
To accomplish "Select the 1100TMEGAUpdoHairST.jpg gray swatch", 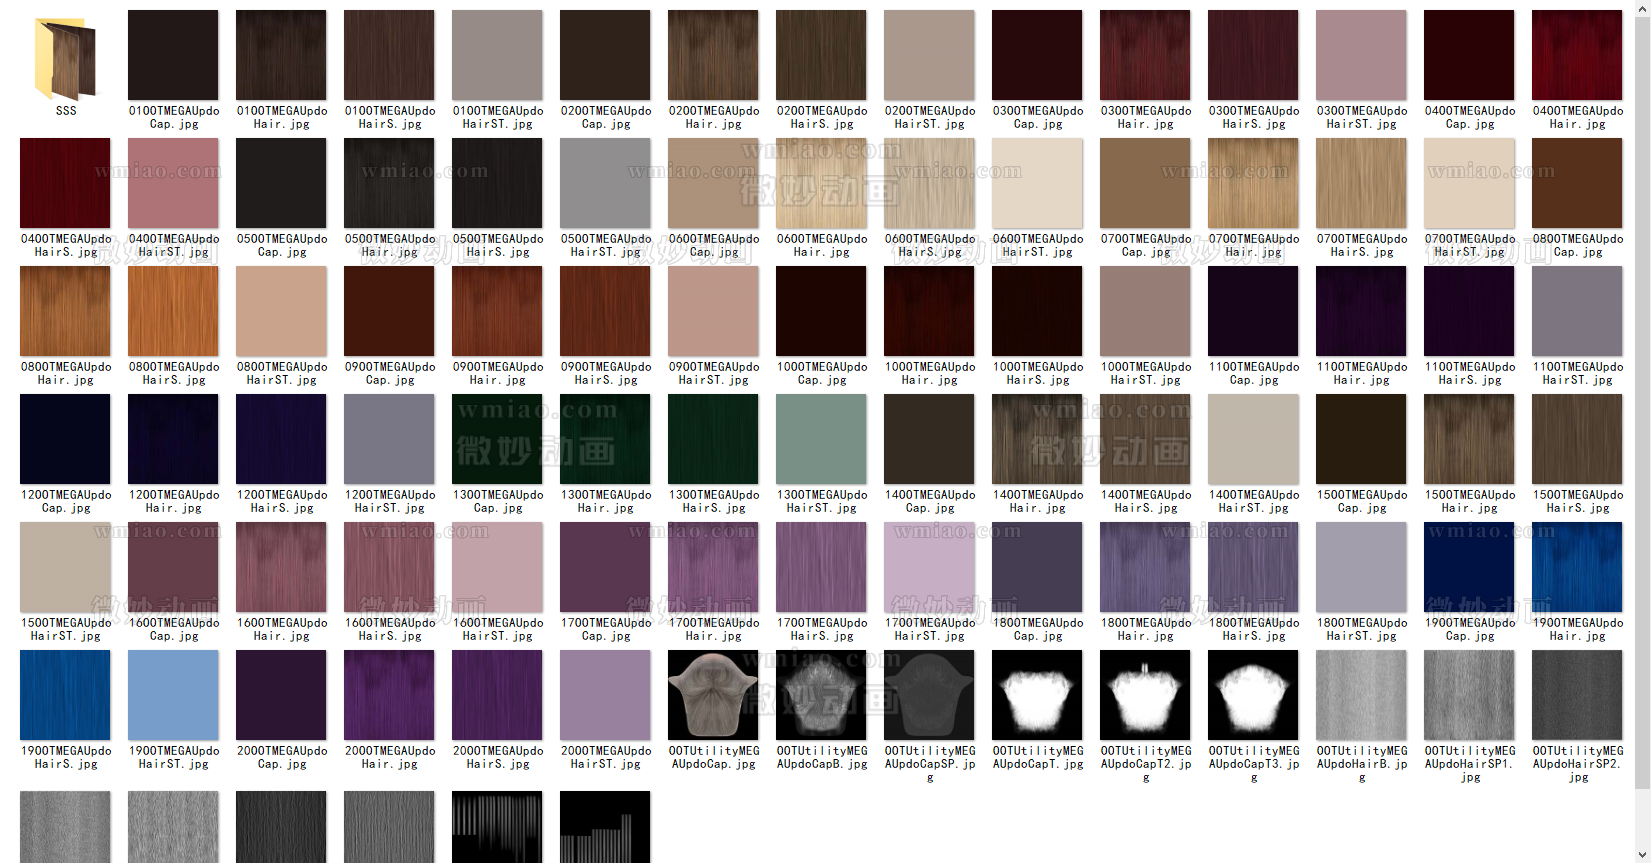I will [x=1577, y=312].
